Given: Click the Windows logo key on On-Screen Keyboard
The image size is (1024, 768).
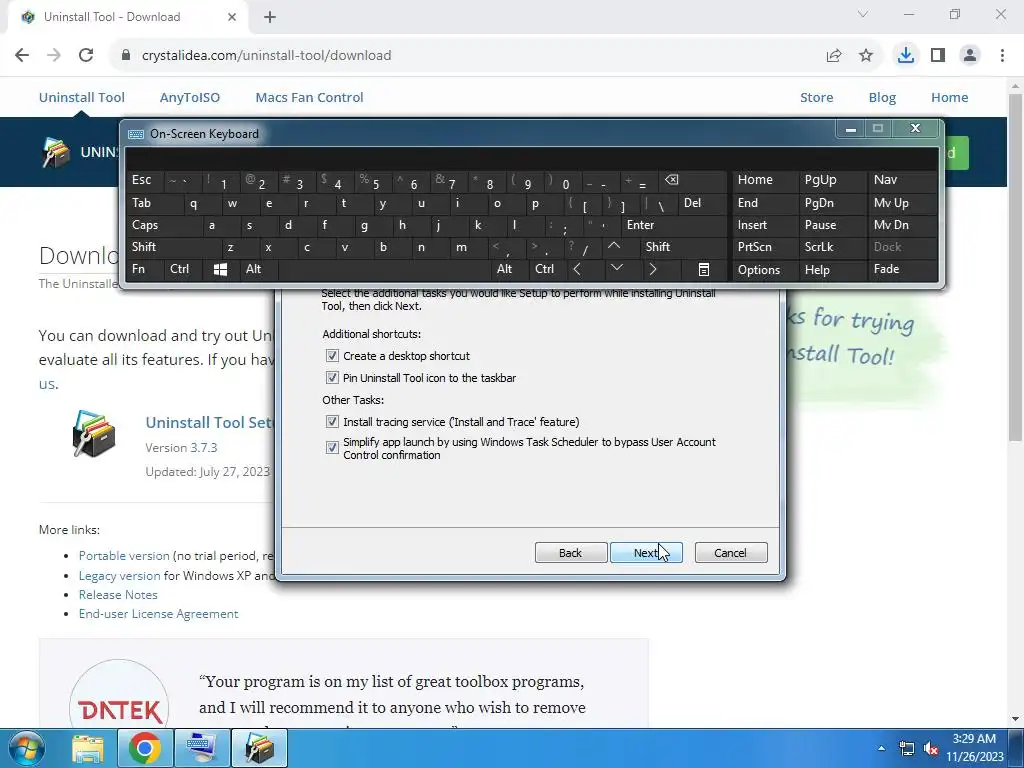Looking at the screenshot, I should [x=221, y=269].
